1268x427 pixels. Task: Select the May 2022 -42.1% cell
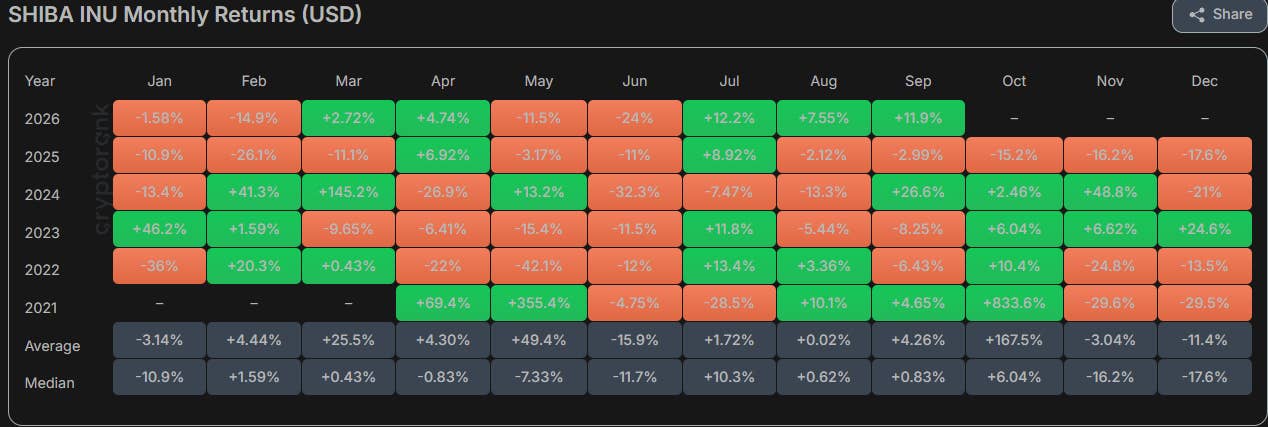(539, 266)
